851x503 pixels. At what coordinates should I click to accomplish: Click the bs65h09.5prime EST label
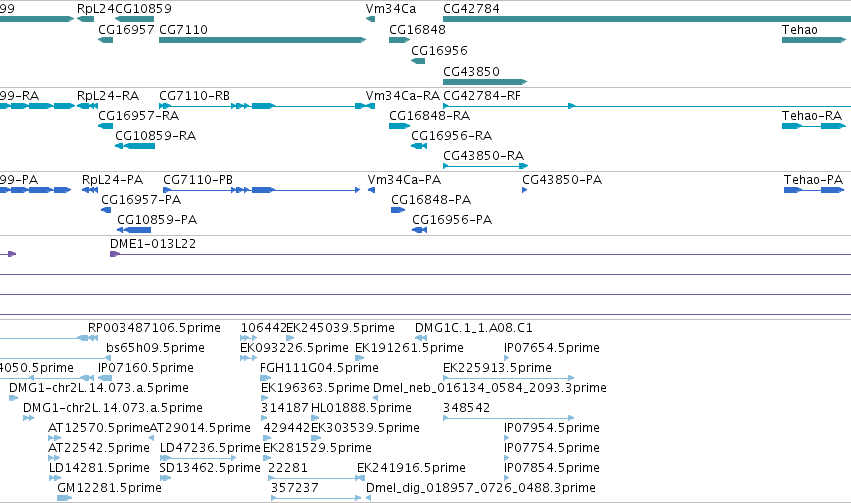click(x=155, y=348)
